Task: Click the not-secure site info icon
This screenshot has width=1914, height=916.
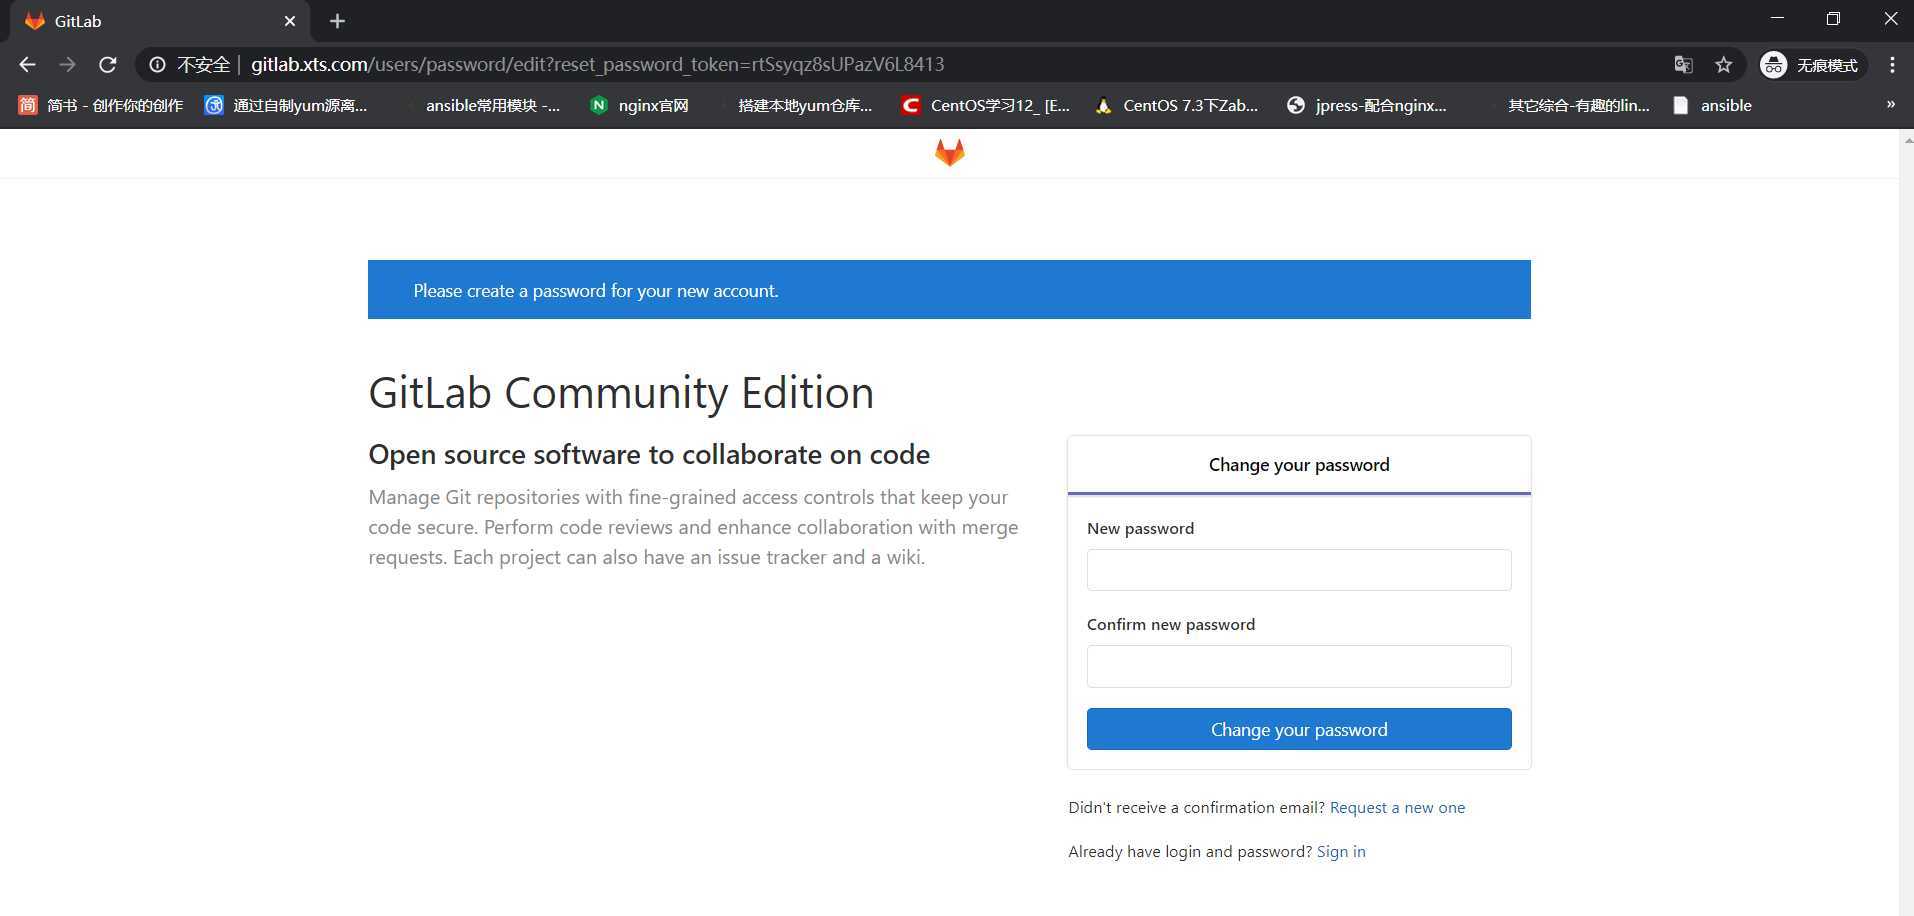Action: pyautogui.click(x=157, y=65)
